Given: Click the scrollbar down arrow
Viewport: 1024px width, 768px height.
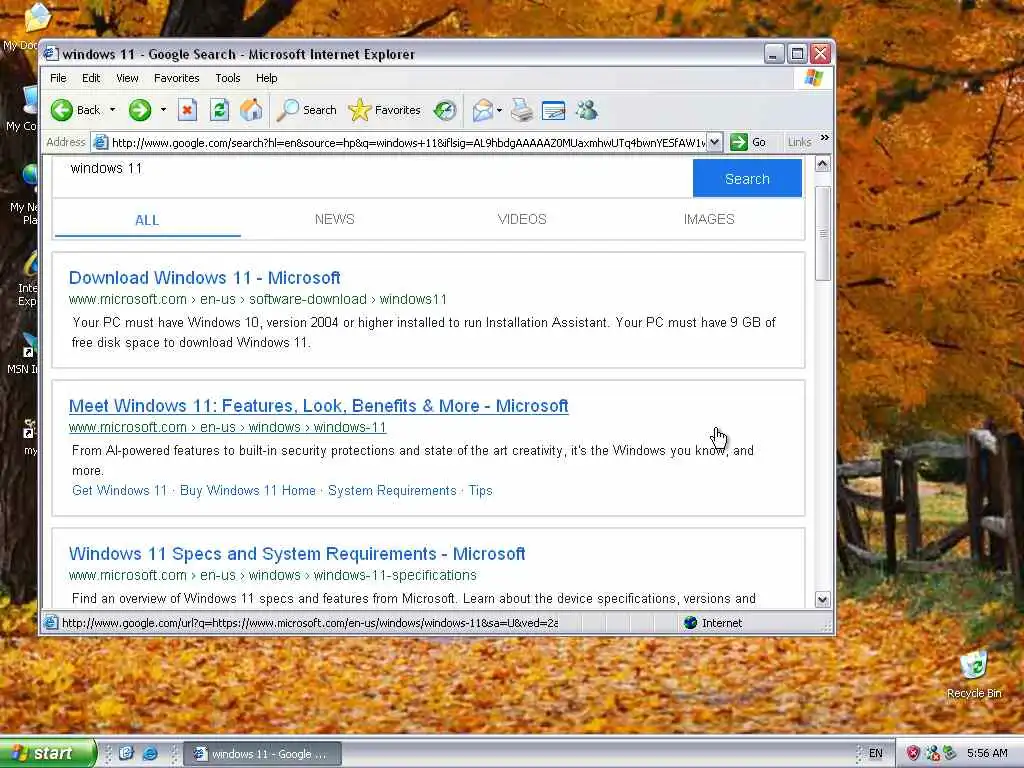Looking at the screenshot, I should [x=823, y=599].
